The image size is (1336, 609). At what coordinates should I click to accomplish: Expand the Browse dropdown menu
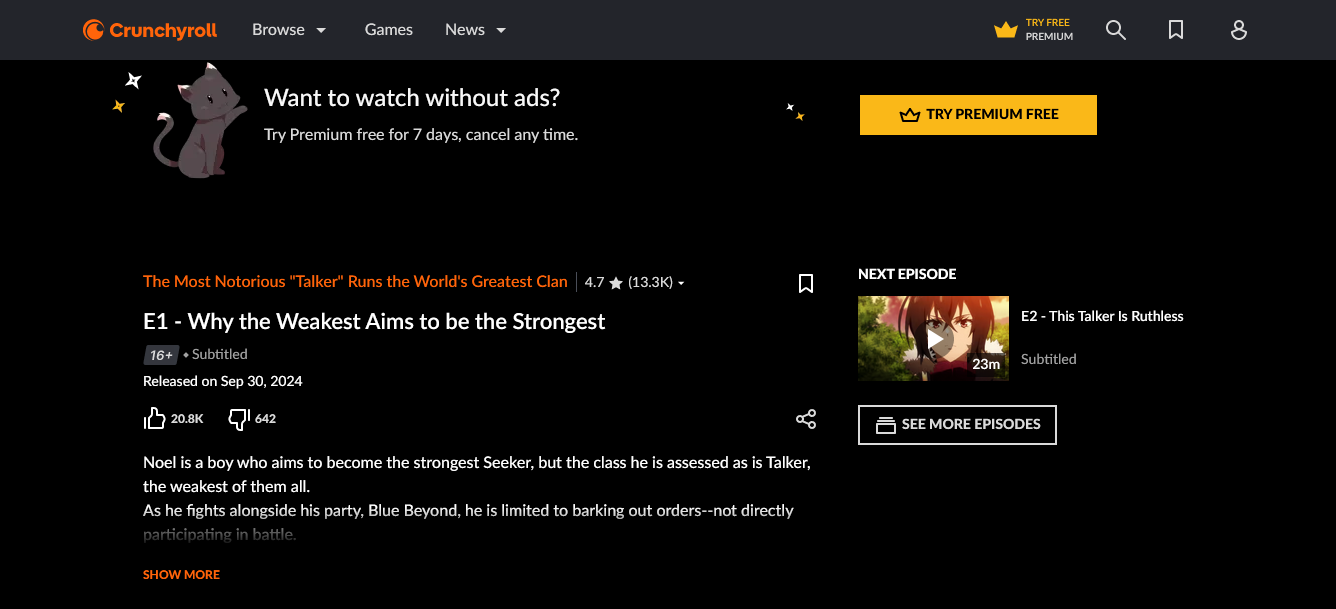click(289, 30)
